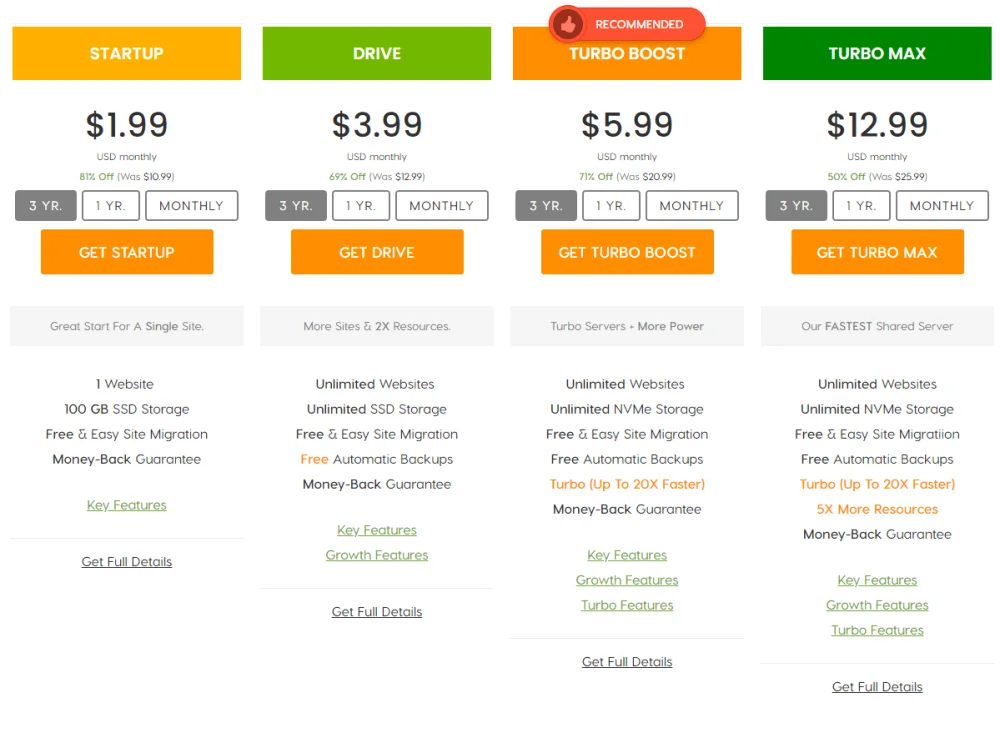Select Monthly billing for Turbo Max plan
The width and height of the screenshot is (1000, 733).
pyautogui.click(x=941, y=206)
